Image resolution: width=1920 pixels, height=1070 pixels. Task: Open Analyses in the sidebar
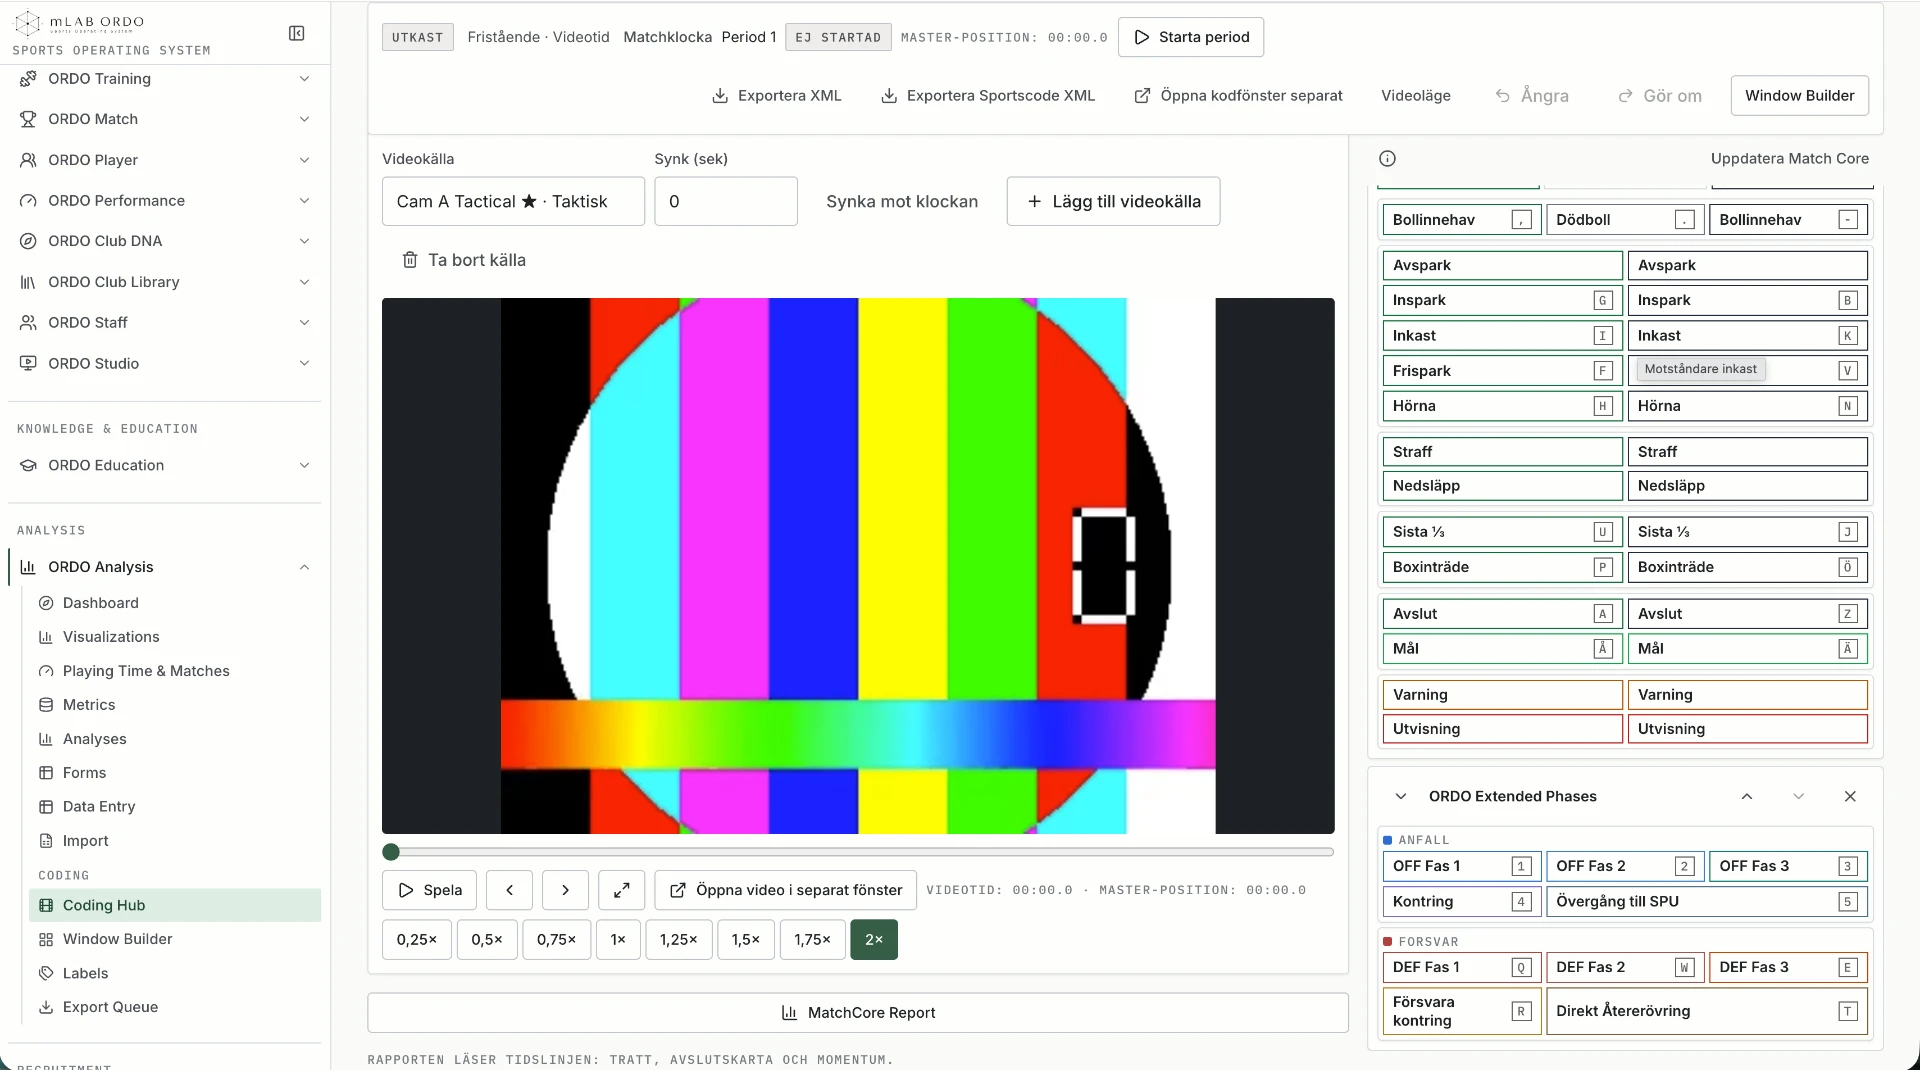click(175, 739)
